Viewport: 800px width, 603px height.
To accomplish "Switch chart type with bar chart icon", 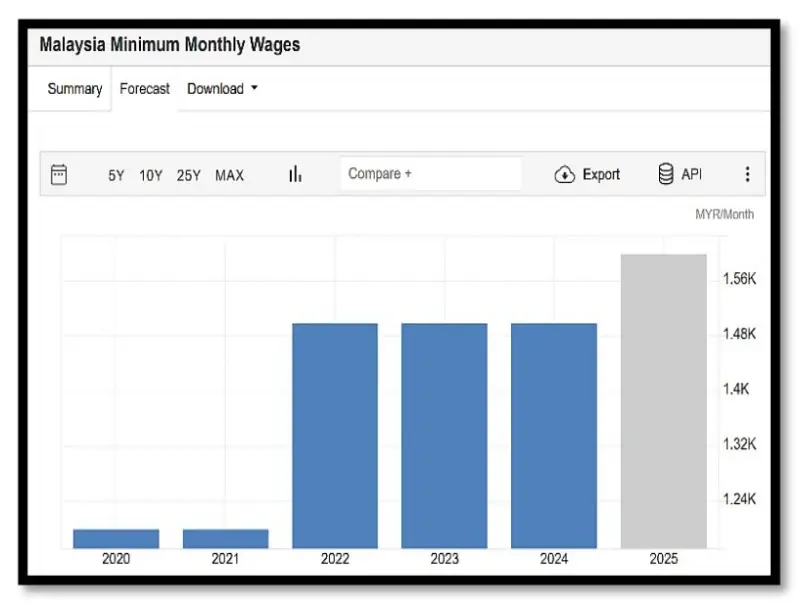I will 295,174.
